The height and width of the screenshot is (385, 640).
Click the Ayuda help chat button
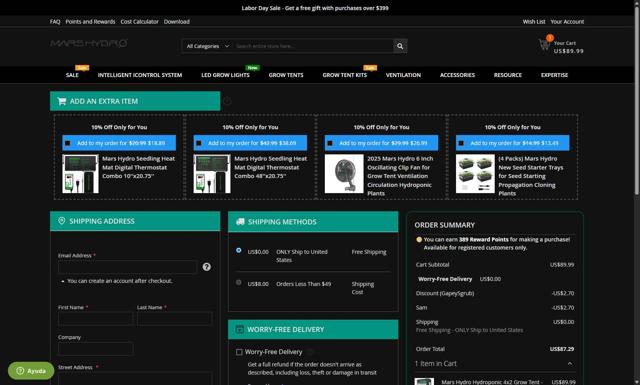[31, 371]
